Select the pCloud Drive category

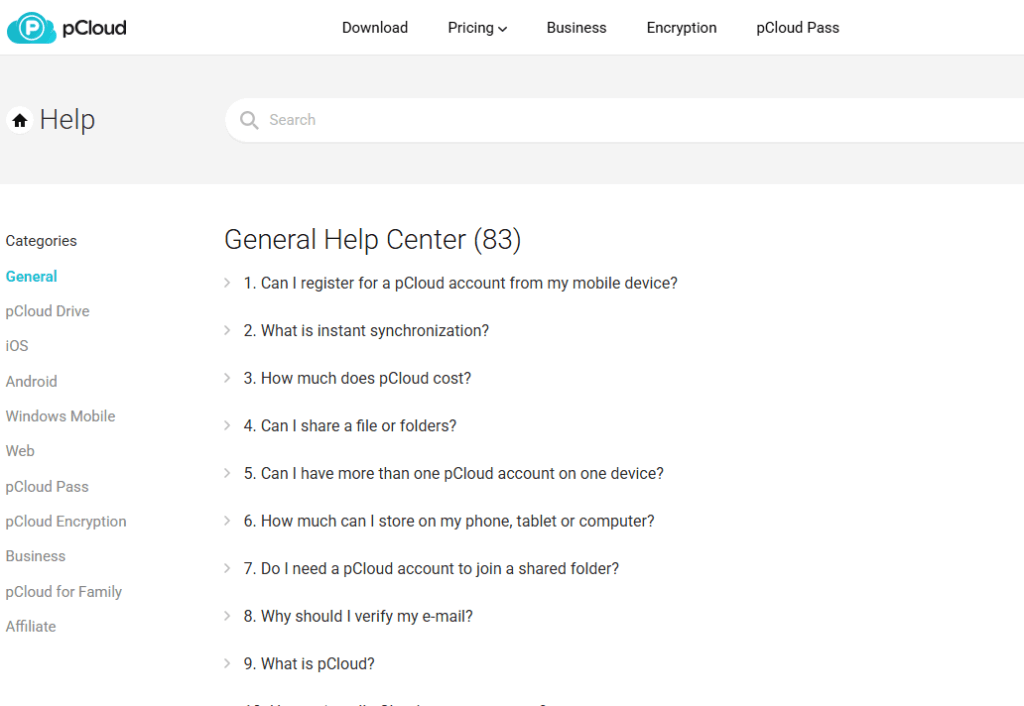pyautogui.click(x=48, y=312)
